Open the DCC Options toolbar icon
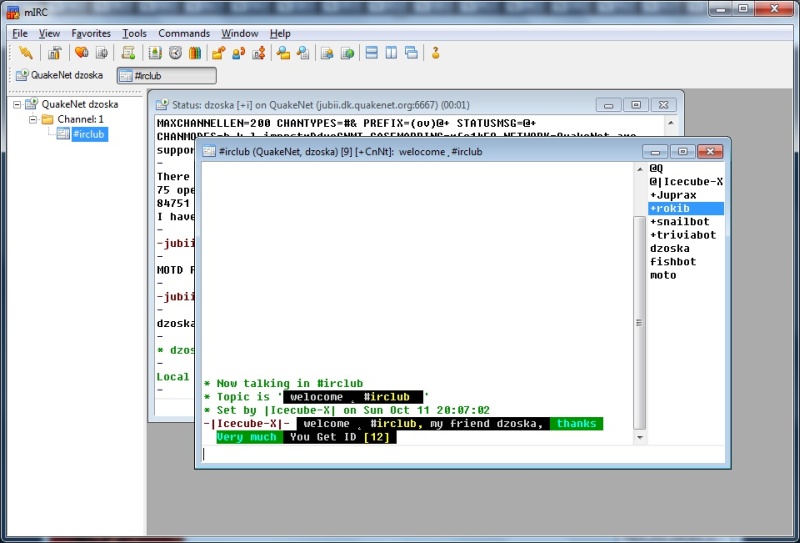This screenshot has width=800, height=543. 259,53
